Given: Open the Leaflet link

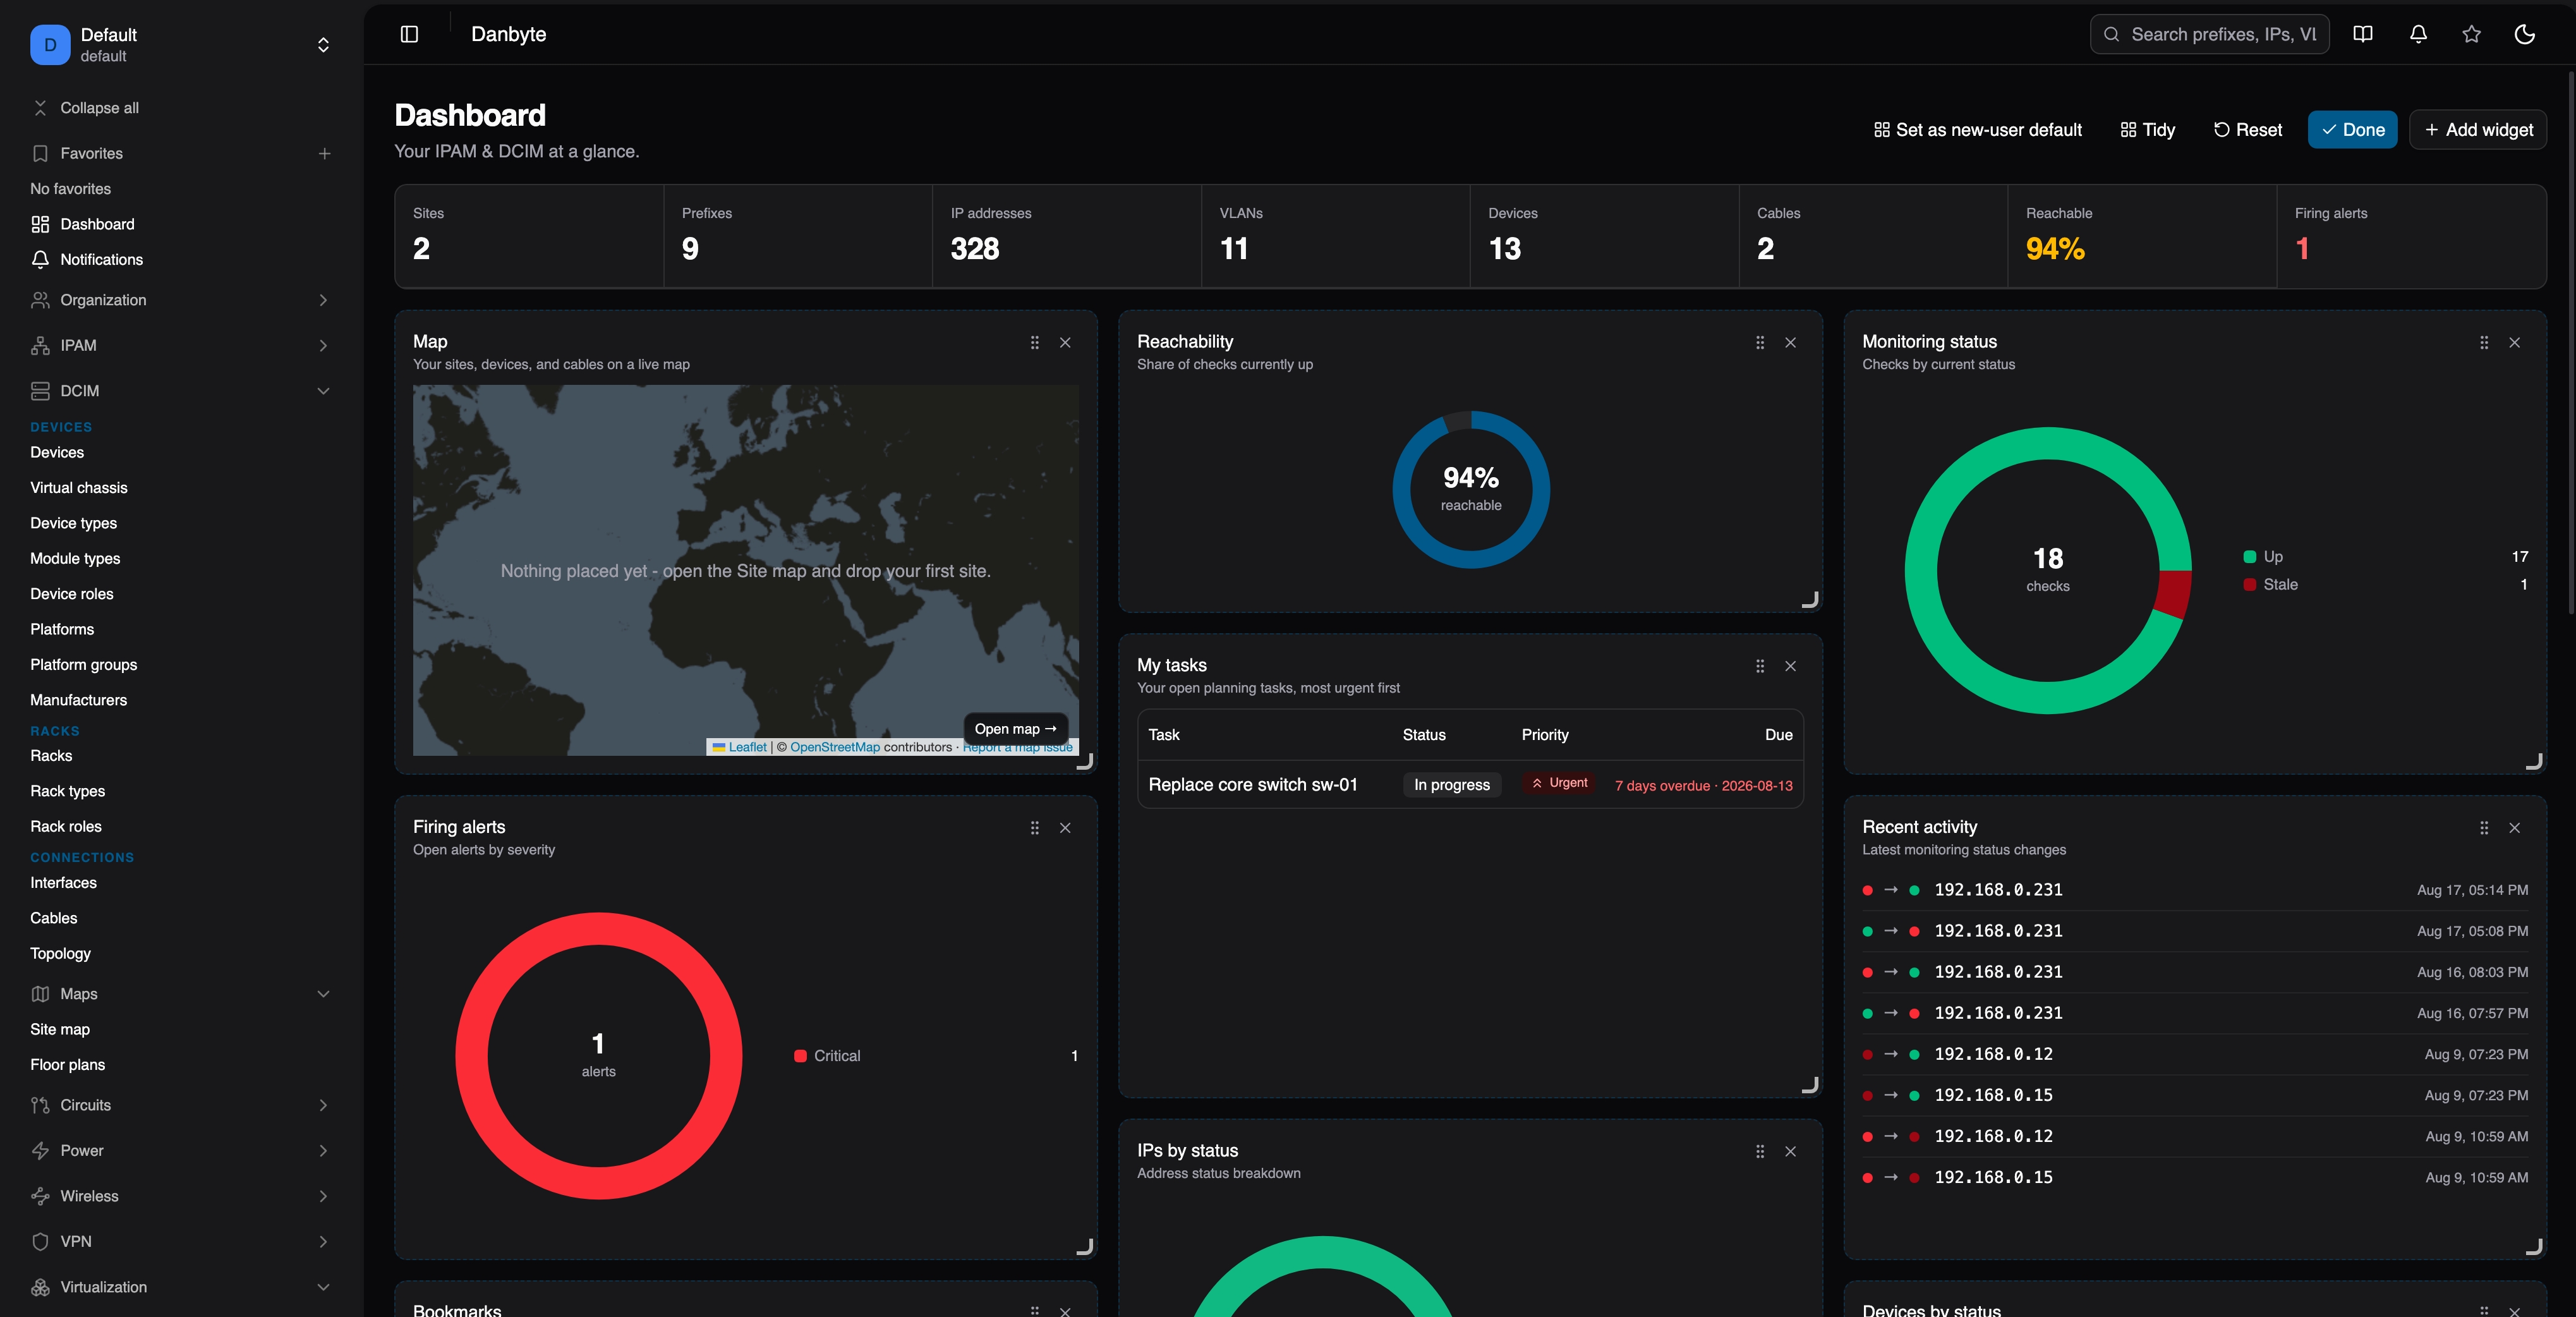Looking at the screenshot, I should tap(747, 747).
